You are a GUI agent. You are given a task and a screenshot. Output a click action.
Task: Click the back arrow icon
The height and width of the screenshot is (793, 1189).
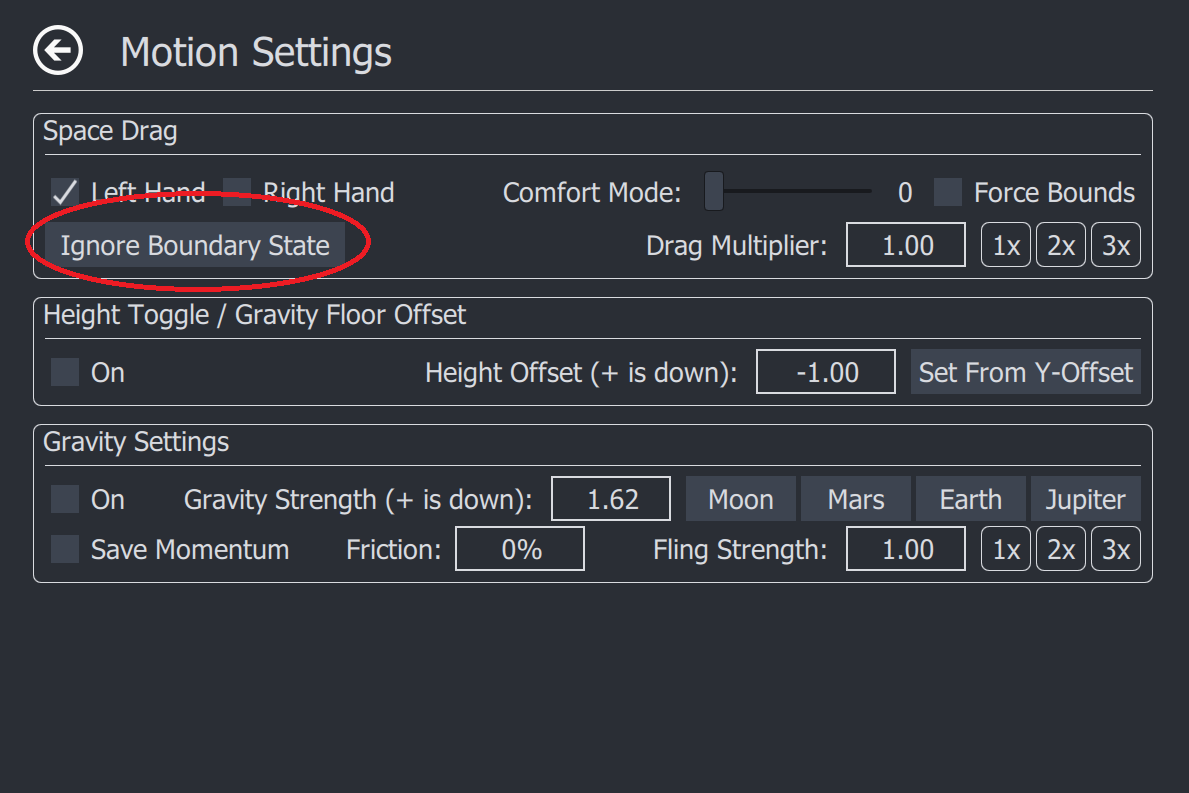point(58,51)
